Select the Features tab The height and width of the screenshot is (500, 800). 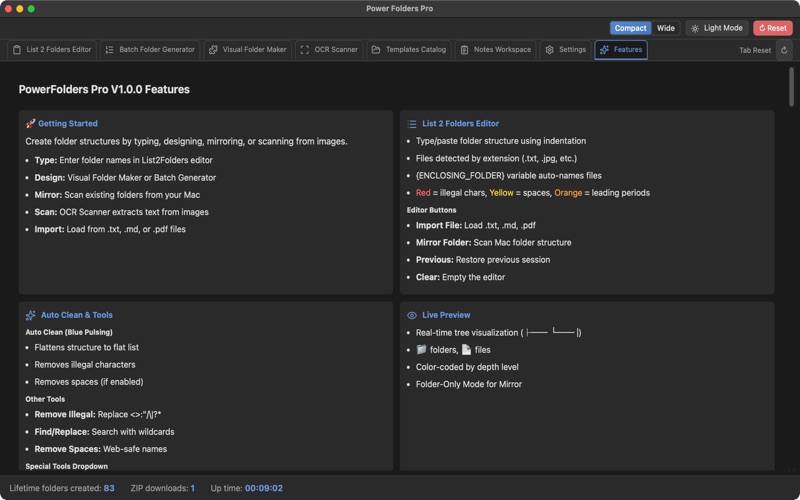tap(621, 50)
